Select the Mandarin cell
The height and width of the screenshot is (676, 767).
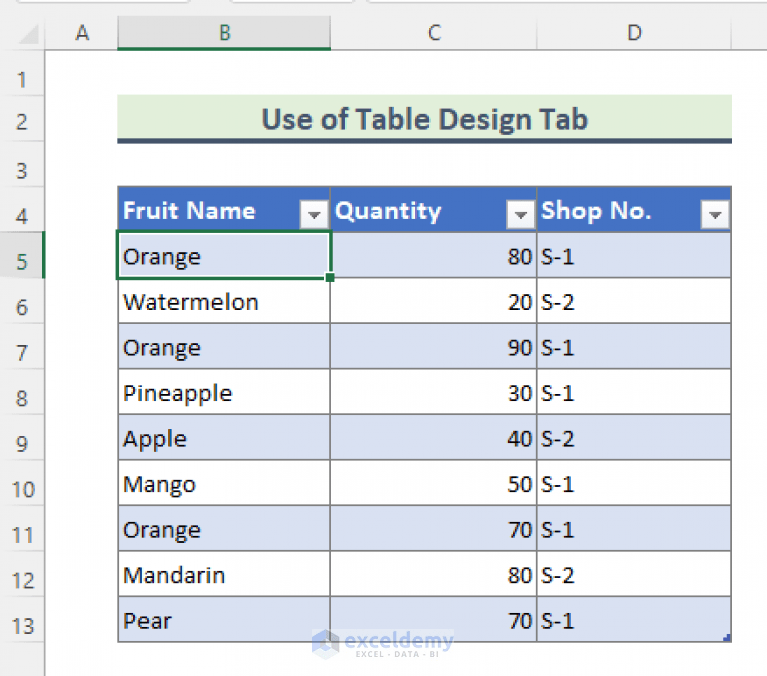click(224, 574)
